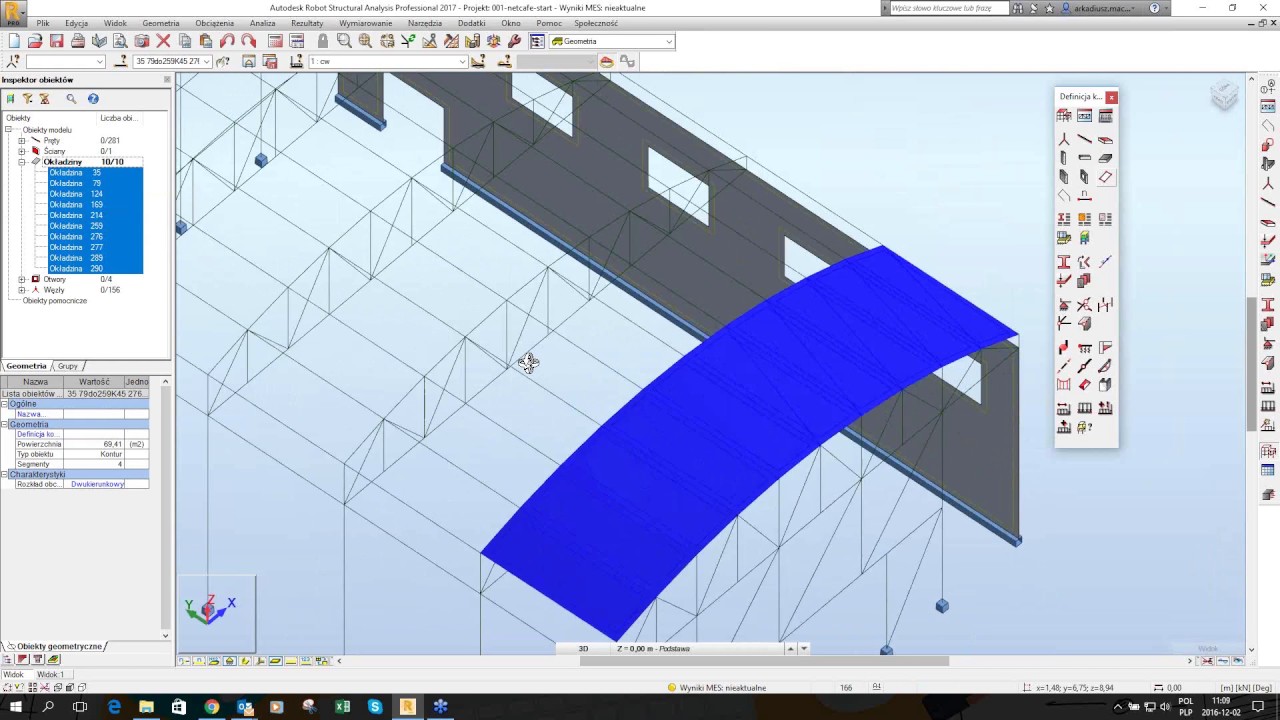The width and height of the screenshot is (1280, 720).
Task: Click the I-section profile icon in Definicja panel
Action: [1064, 262]
